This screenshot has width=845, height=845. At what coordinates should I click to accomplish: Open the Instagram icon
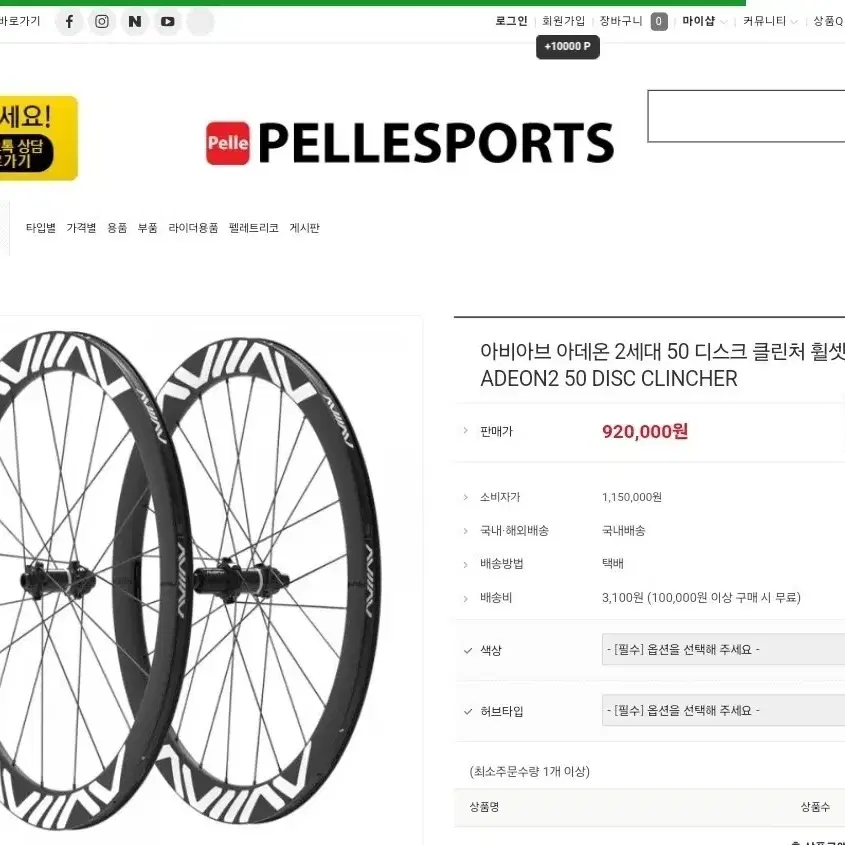tap(102, 21)
